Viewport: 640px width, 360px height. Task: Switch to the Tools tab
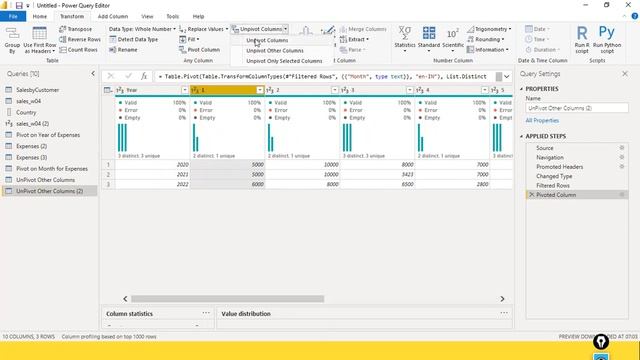click(173, 16)
